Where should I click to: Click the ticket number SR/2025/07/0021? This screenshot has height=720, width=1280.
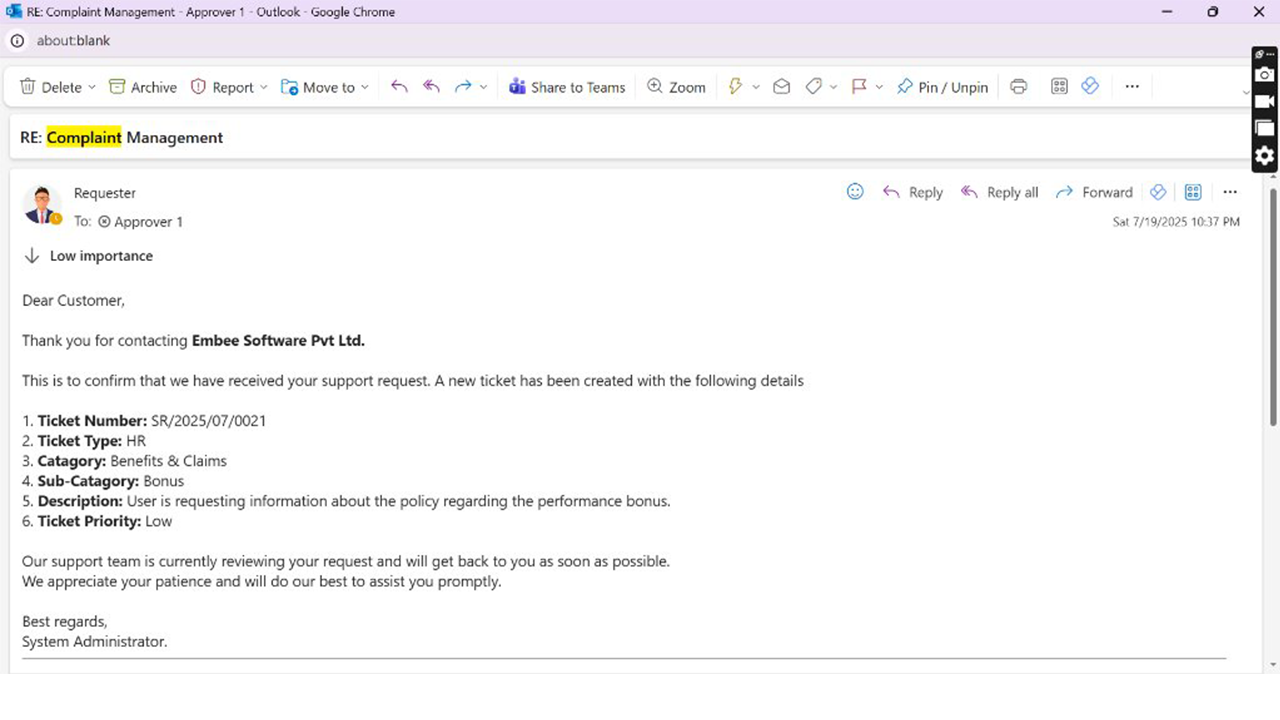tap(209, 421)
